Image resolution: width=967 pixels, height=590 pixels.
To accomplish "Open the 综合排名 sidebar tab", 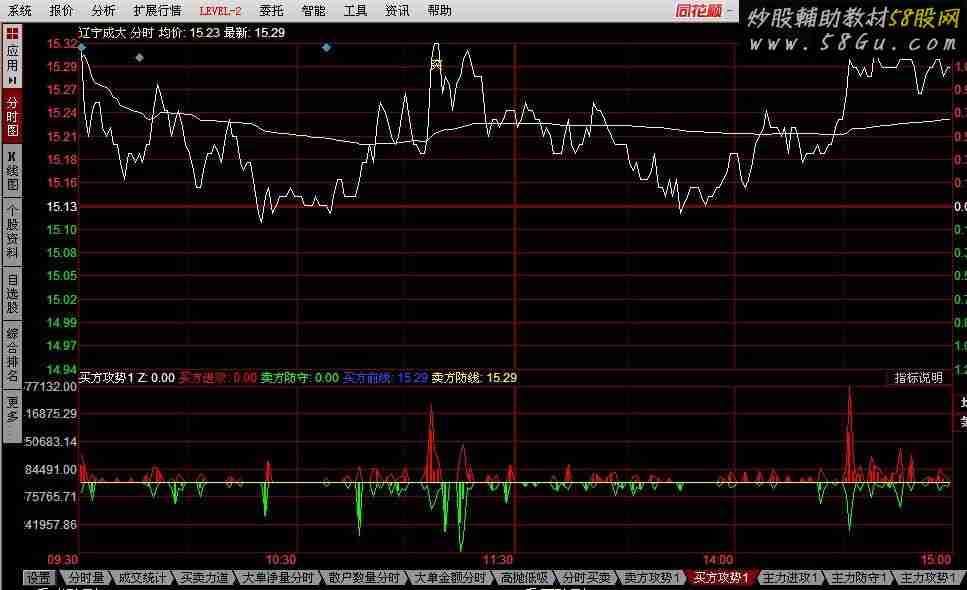I will (x=12, y=354).
